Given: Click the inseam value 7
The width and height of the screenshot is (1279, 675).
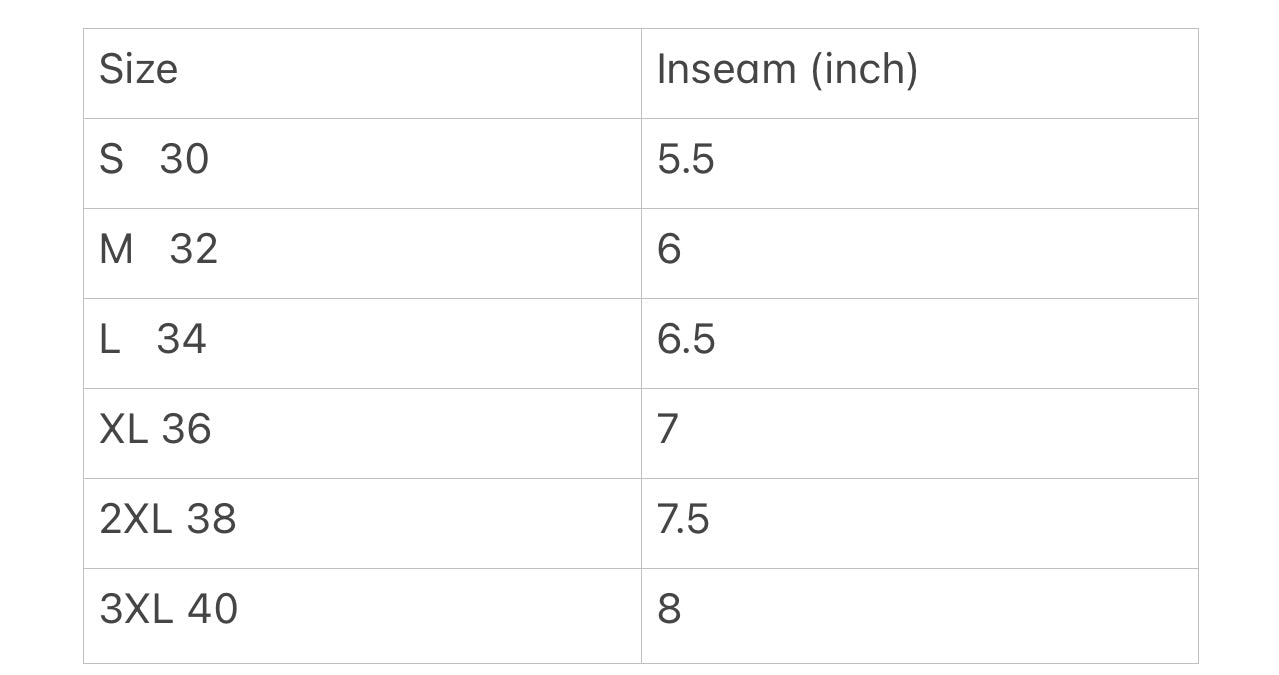Looking at the screenshot, I should (668, 429).
